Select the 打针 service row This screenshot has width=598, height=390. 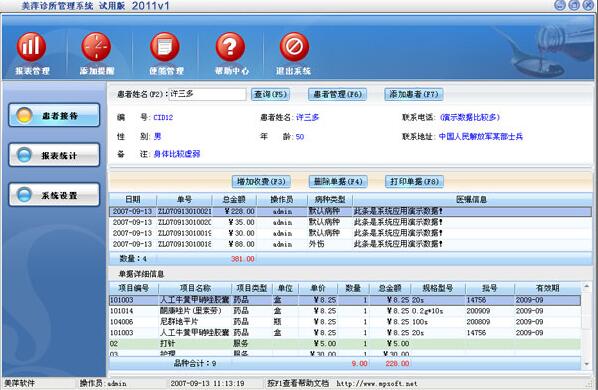coord(345,344)
